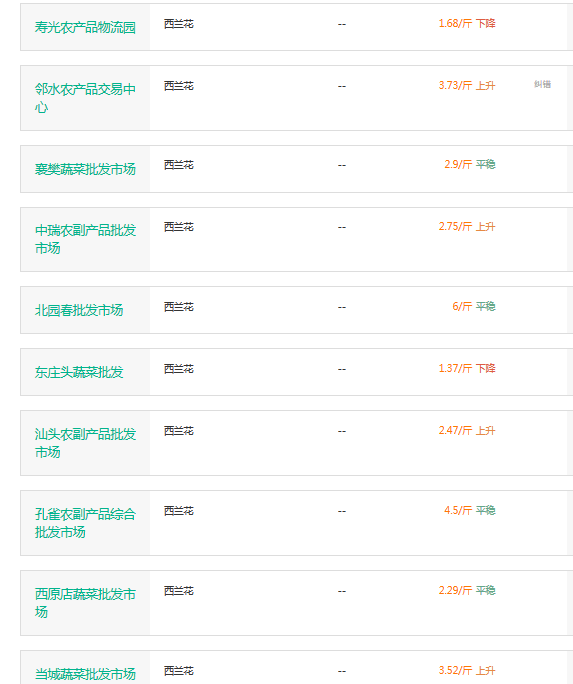Click 西兰花 in the 东庄头蔬菜批发 row
Image resolution: width=573 pixels, height=684 pixels.
click(x=179, y=369)
